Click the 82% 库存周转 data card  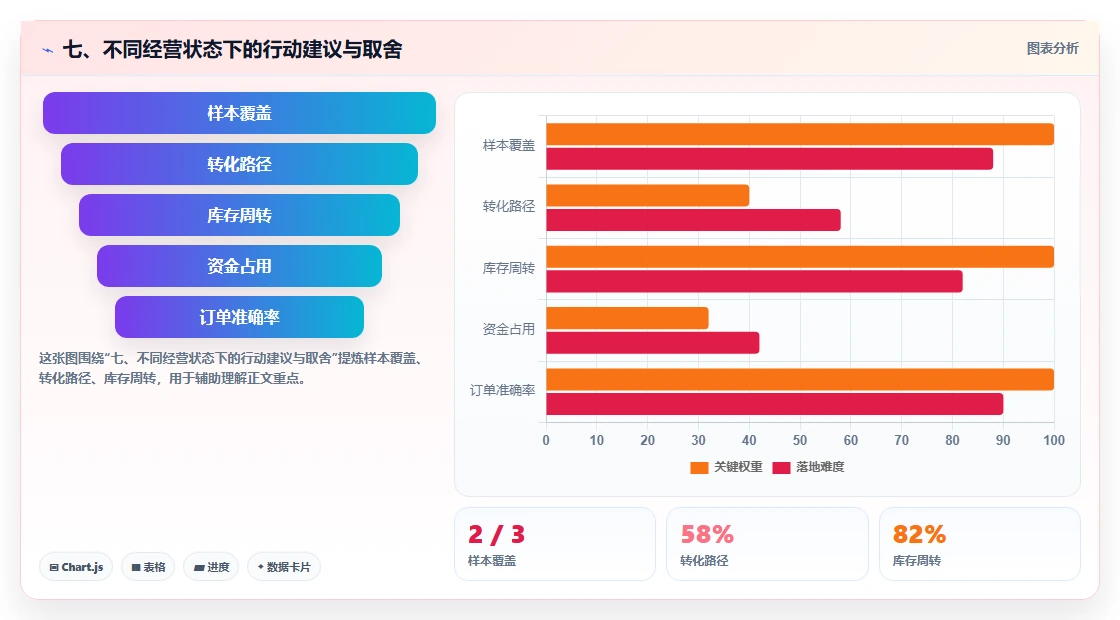pyautogui.click(x=979, y=544)
